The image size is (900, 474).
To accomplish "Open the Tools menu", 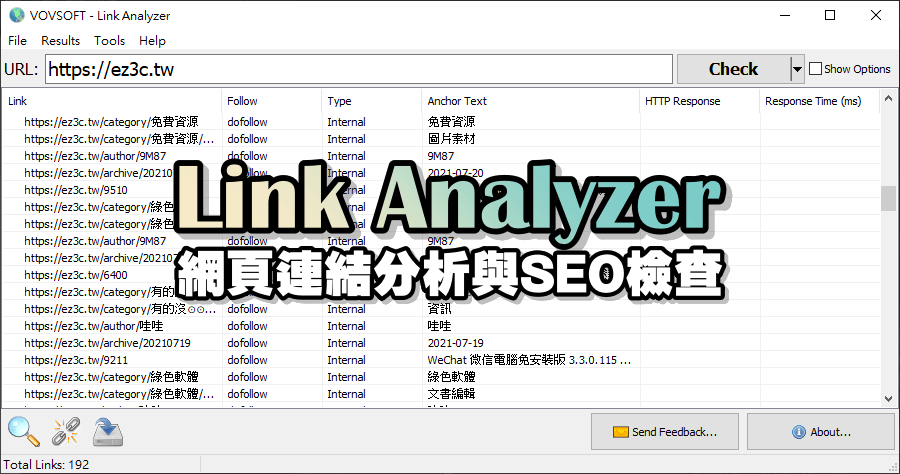I will (109, 41).
